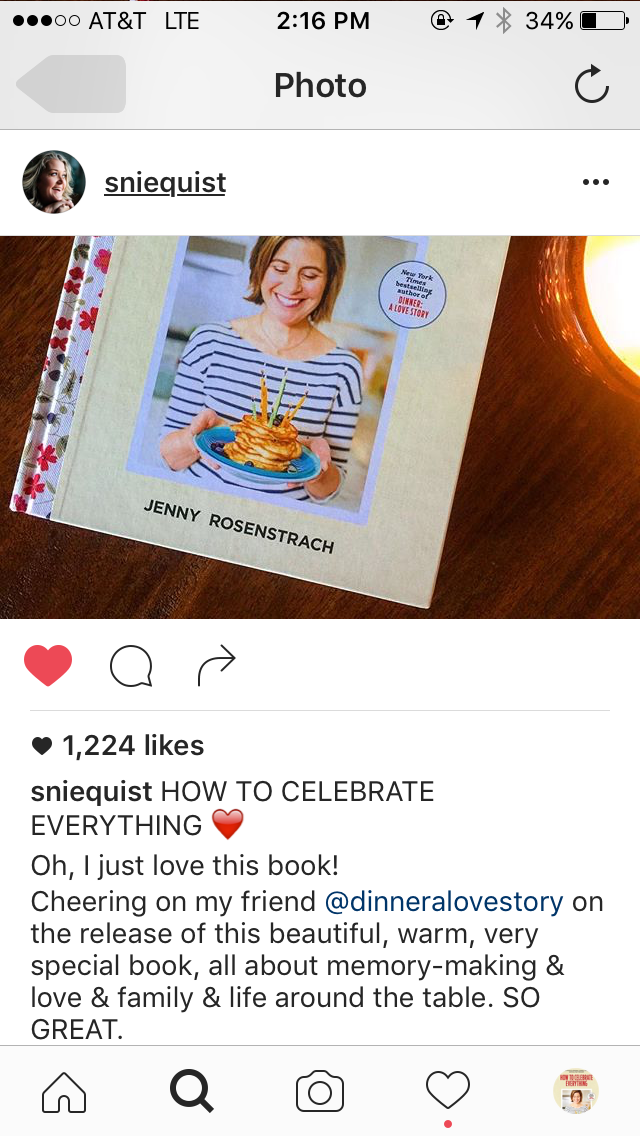
Task: Tap the back arrow button
Action: click(x=71, y=84)
